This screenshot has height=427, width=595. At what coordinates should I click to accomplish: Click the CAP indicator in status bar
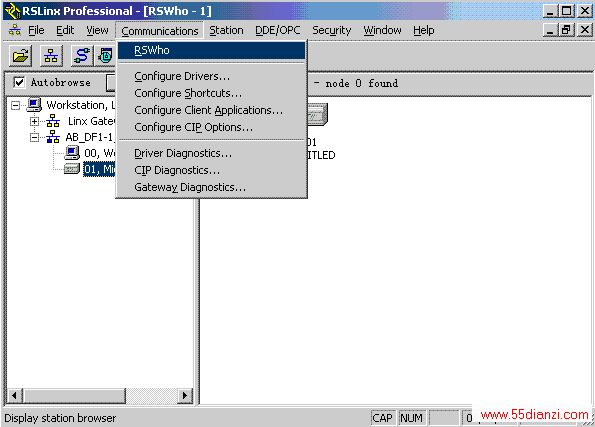point(382,418)
